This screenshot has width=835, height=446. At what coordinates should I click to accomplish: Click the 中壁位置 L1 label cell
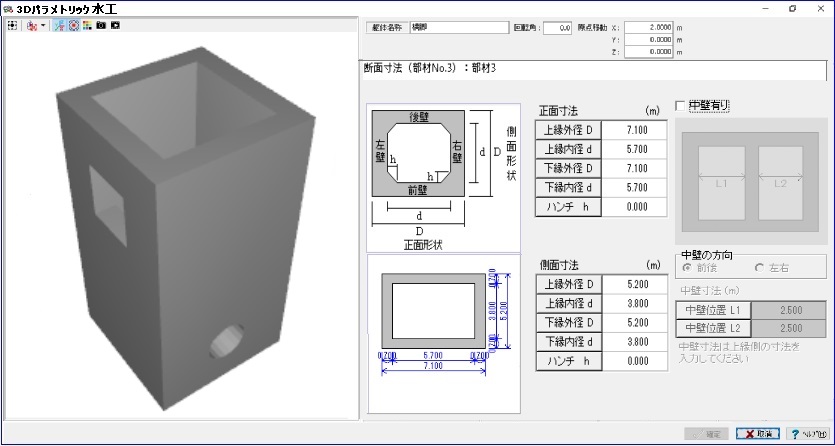click(714, 310)
